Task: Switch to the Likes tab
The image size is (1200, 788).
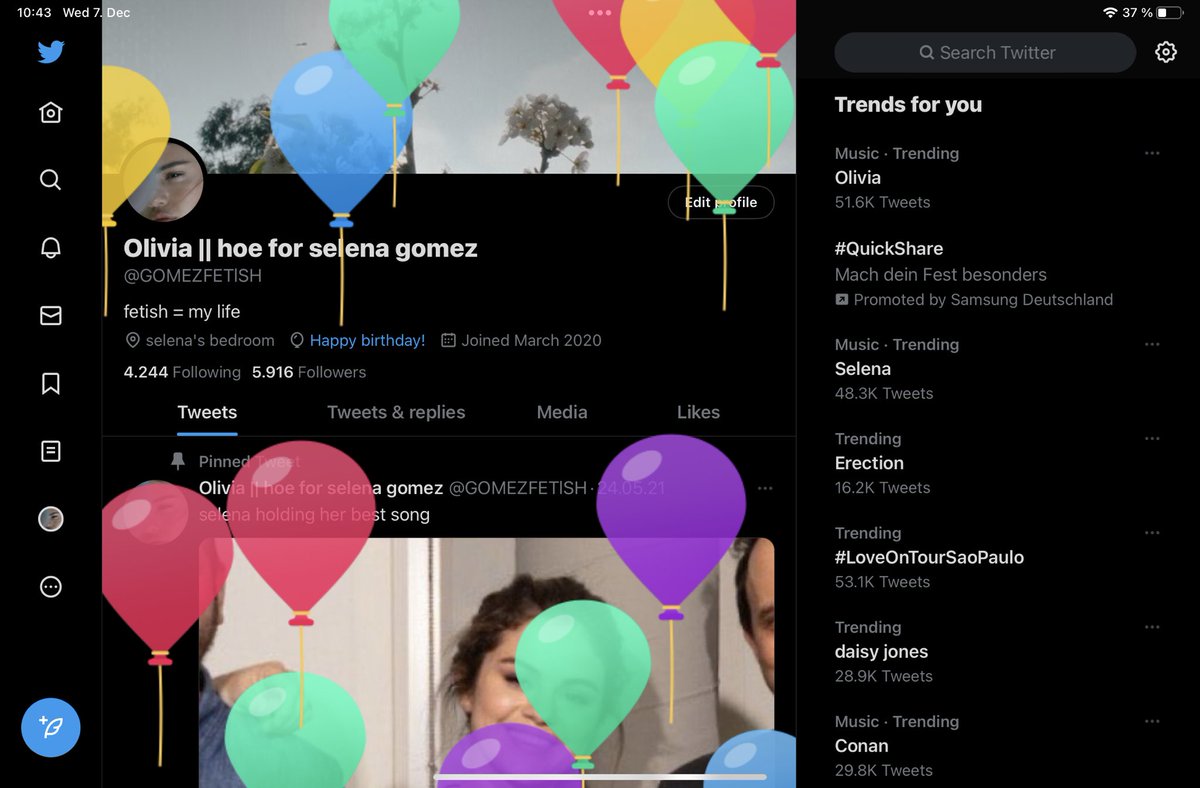Action: coord(698,412)
